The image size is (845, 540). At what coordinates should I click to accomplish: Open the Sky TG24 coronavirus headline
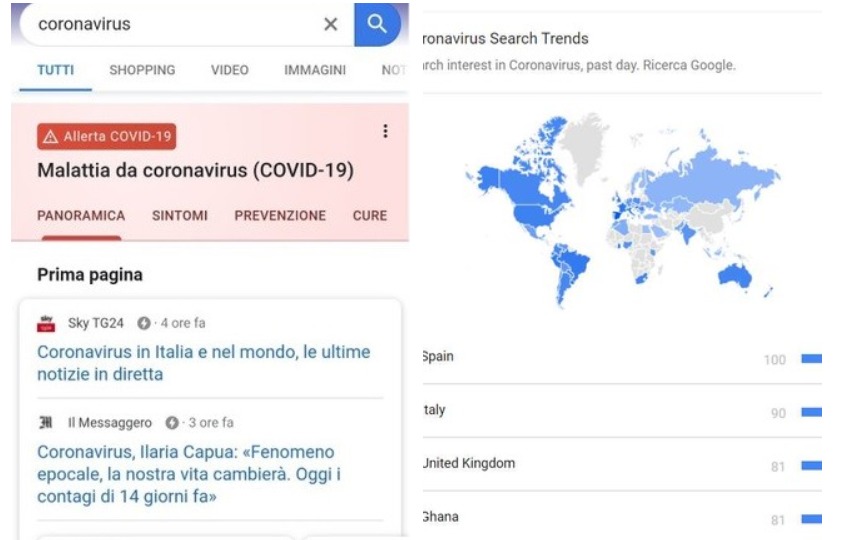tap(204, 363)
